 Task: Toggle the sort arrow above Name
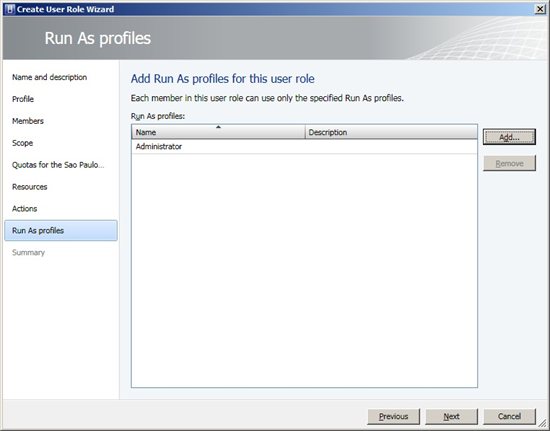click(x=218, y=127)
